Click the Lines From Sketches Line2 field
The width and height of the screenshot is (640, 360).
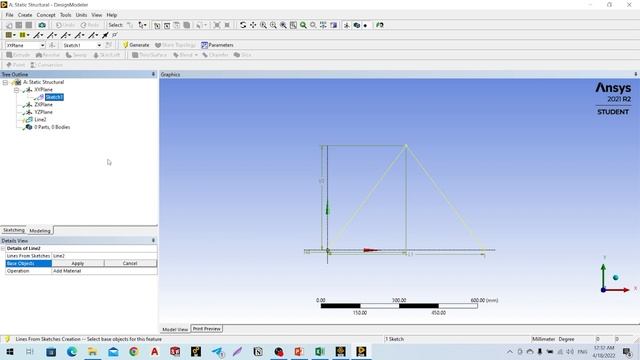click(104, 256)
